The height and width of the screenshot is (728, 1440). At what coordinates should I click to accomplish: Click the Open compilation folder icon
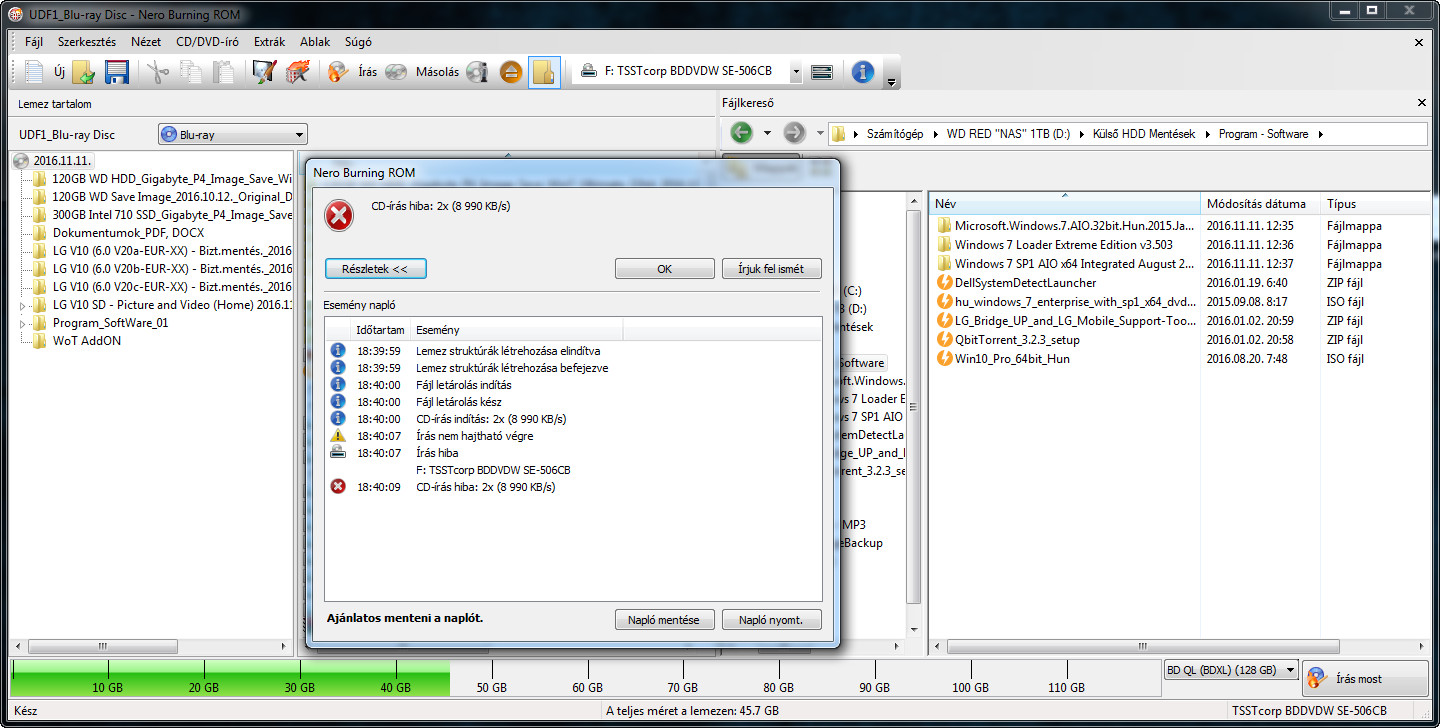click(x=84, y=72)
